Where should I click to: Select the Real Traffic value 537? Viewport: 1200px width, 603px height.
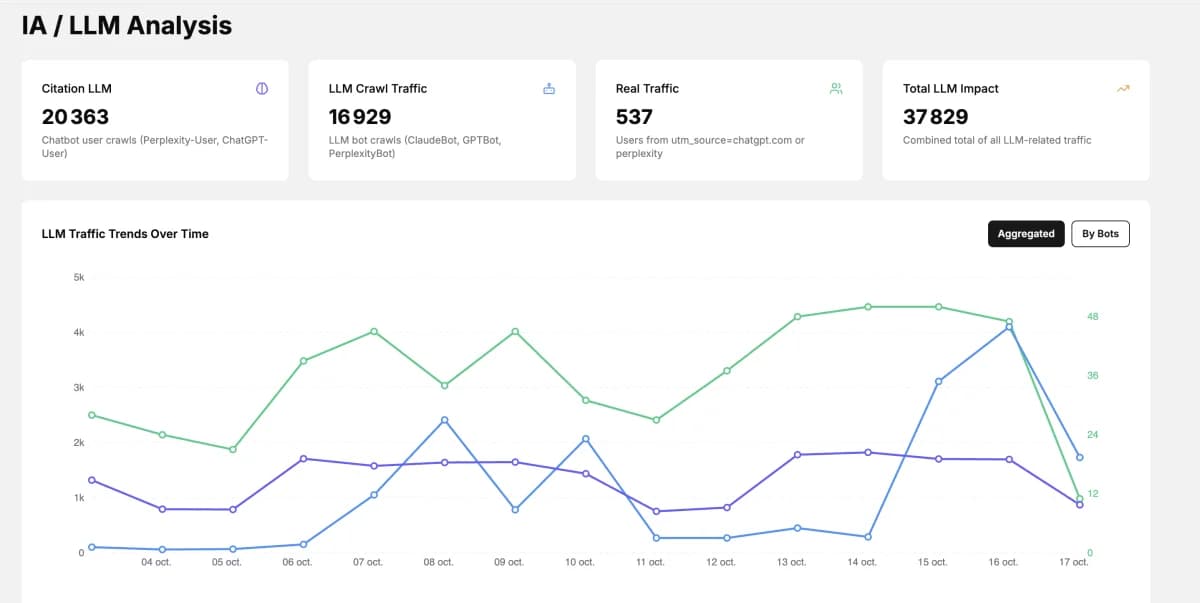click(634, 116)
